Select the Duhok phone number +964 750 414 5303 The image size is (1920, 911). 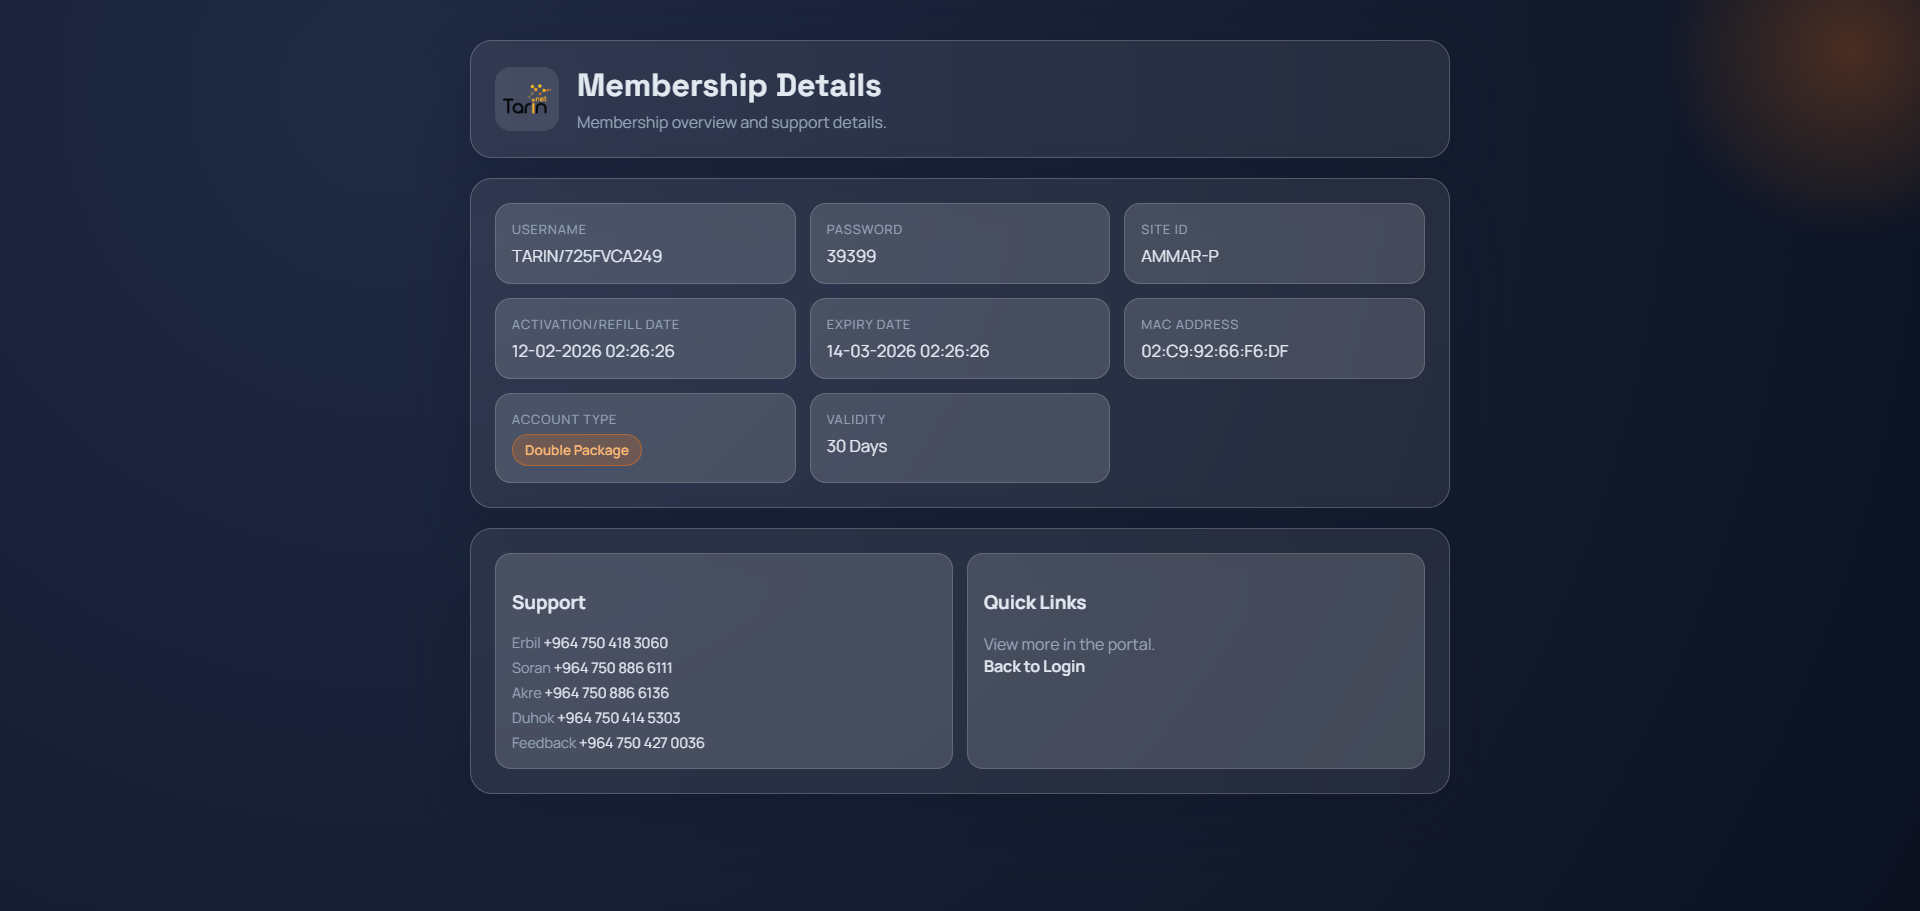(x=618, y=718)
